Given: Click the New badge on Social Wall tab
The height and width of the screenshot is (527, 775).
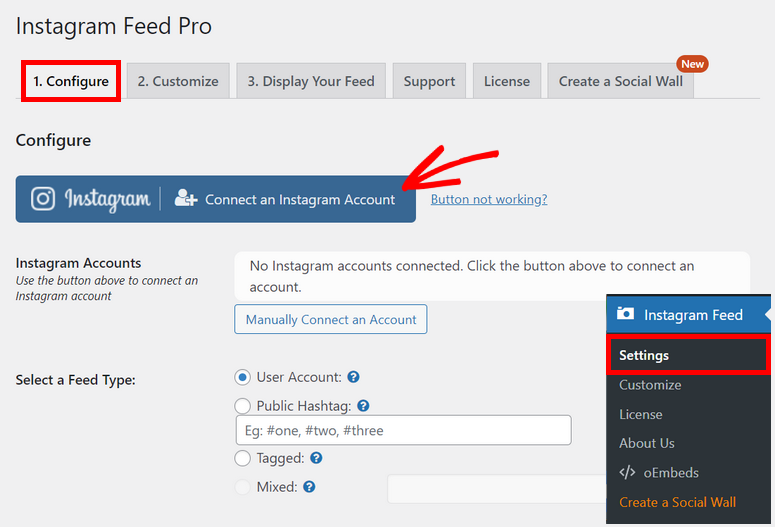Looking at the screenshot, I should 692,64.
